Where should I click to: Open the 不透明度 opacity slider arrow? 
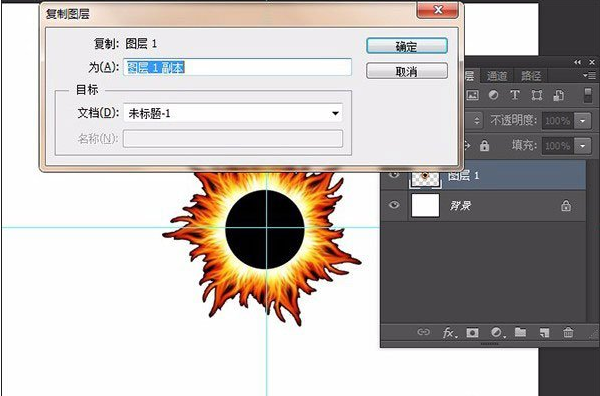click(x=582, y=121)
